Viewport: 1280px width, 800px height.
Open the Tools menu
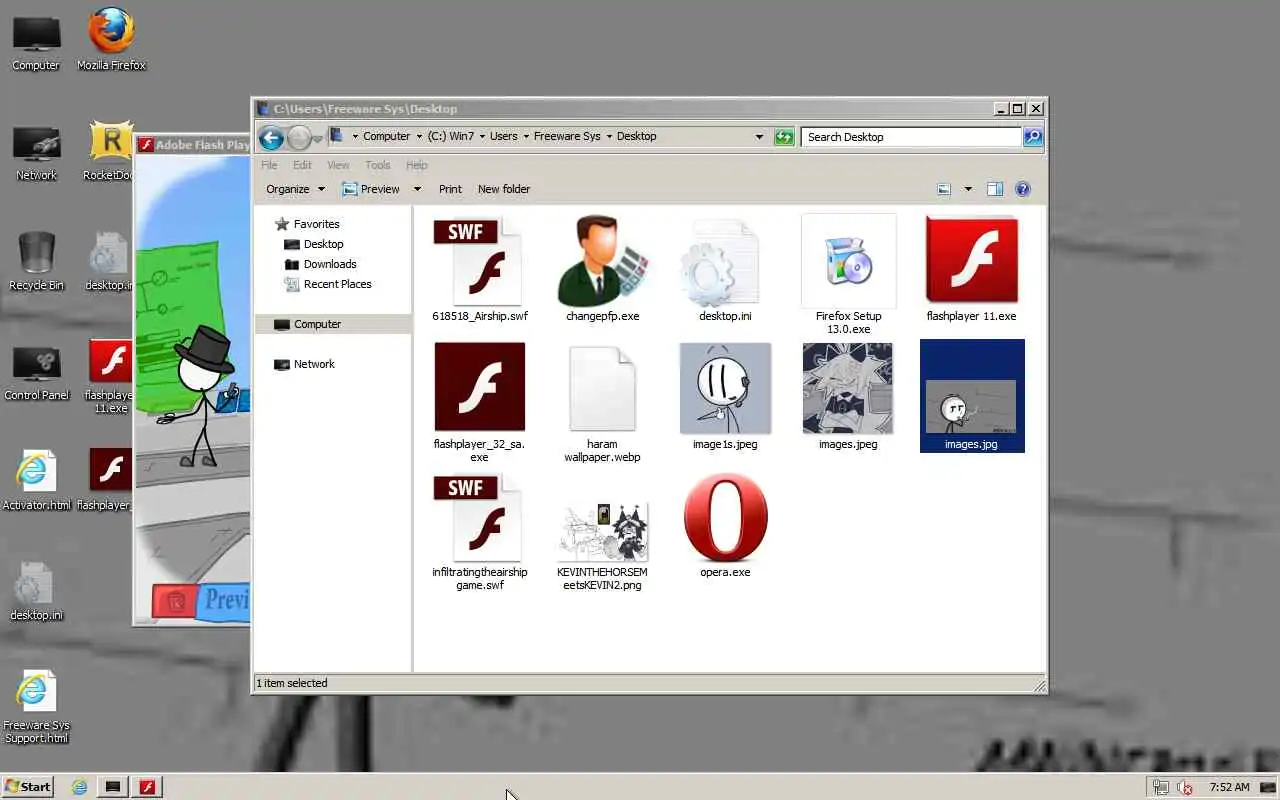pyautogui.click(x=377, y=165)
